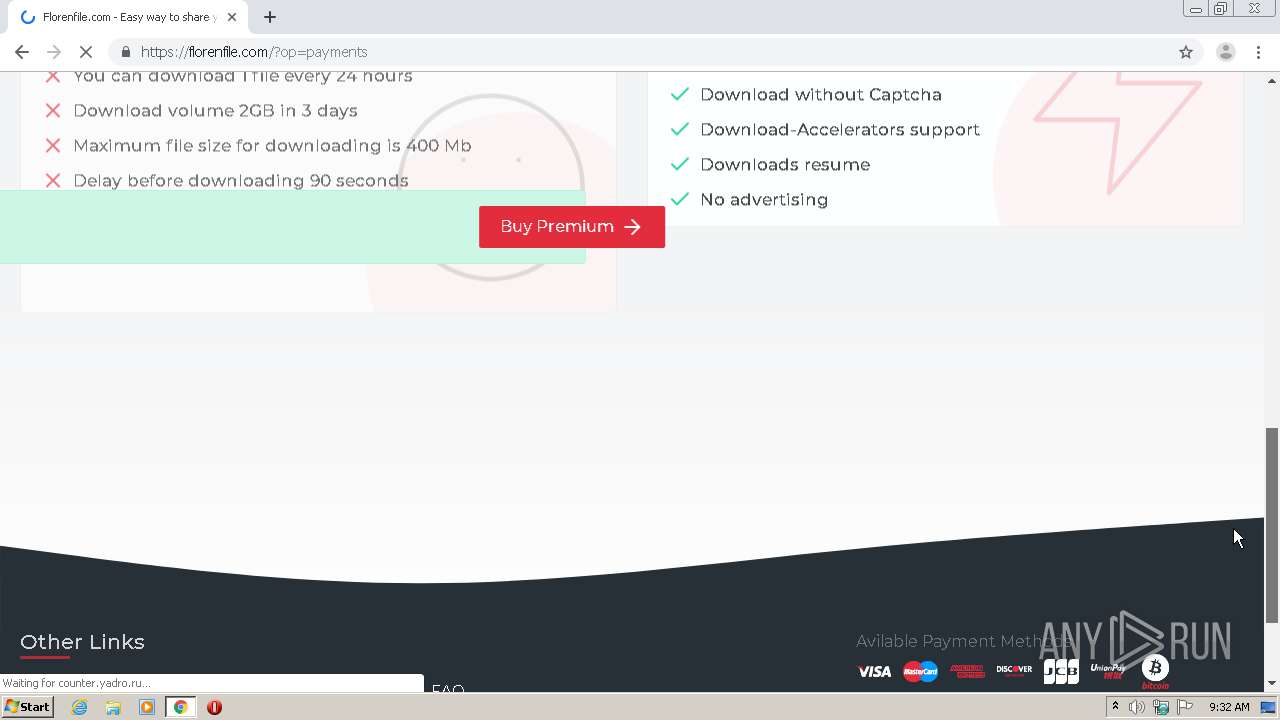
Task: Select the Florenfile.com browser tab
Action: (x=128, y=17)
